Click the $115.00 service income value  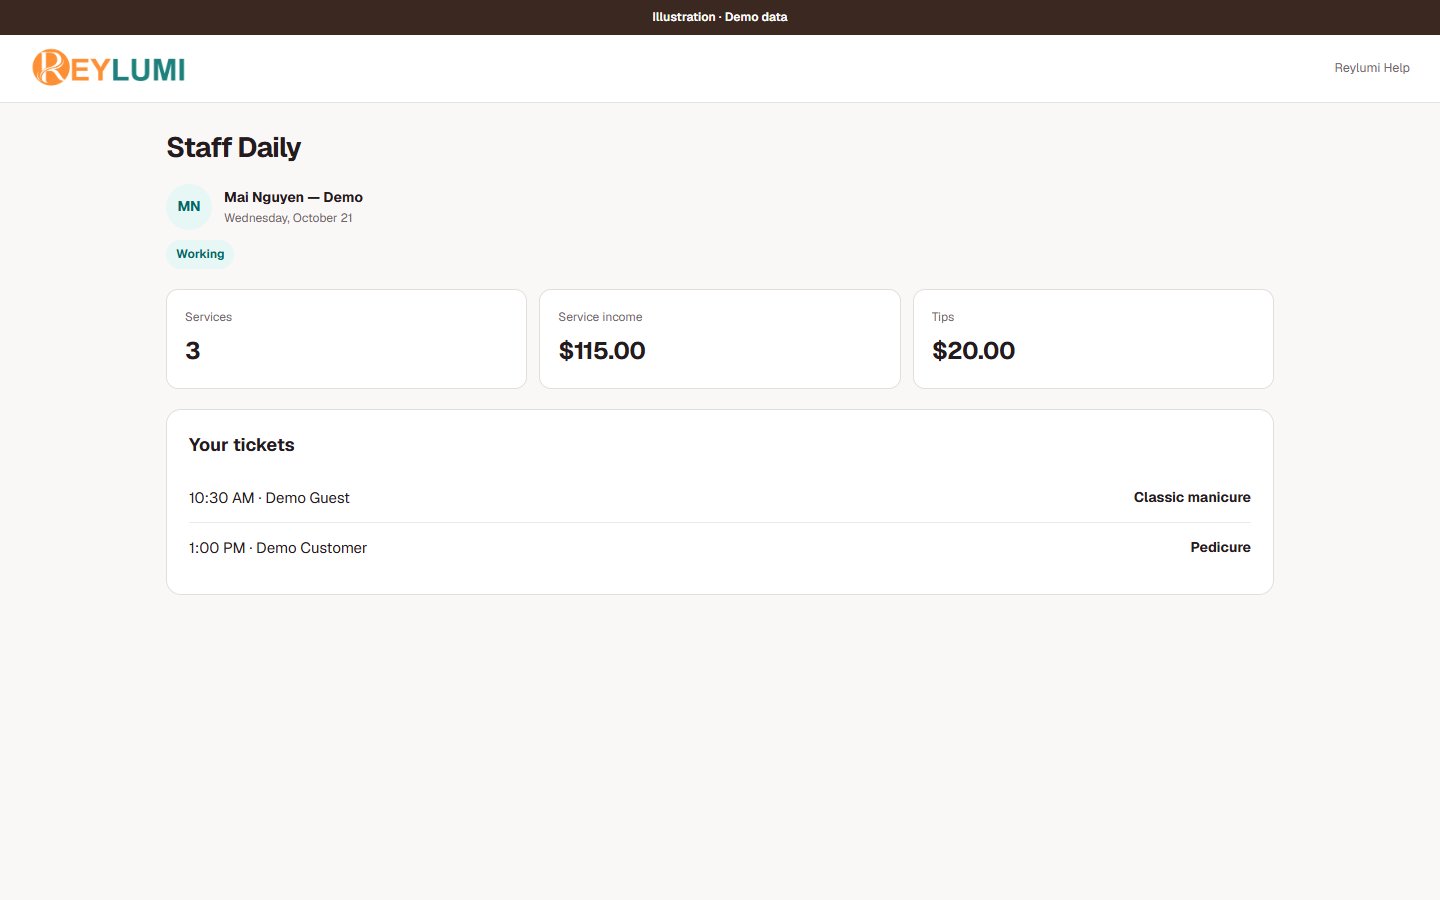(602, 351)
